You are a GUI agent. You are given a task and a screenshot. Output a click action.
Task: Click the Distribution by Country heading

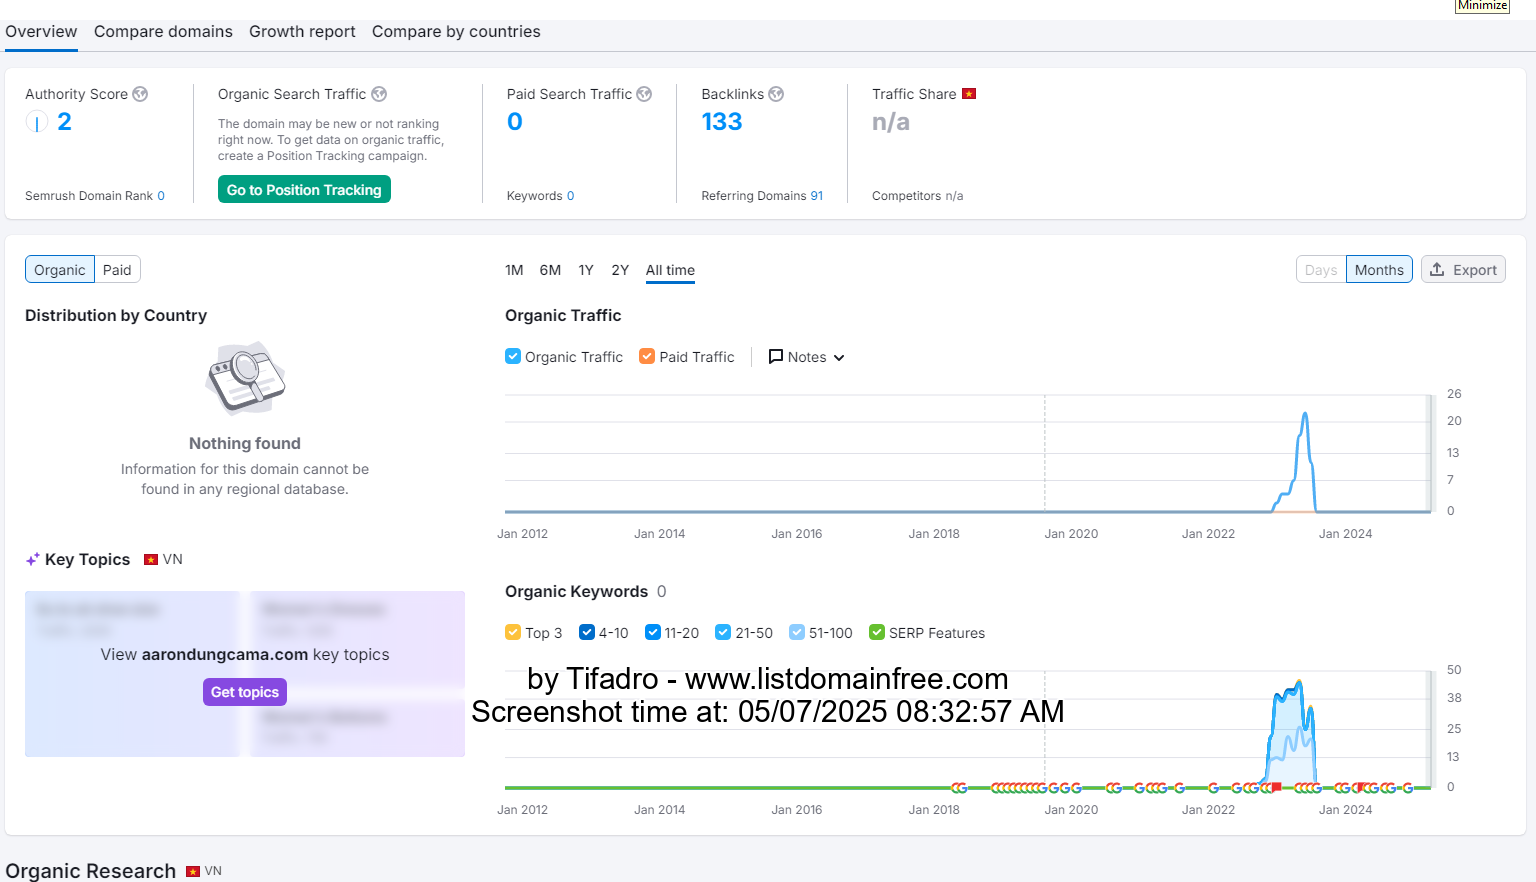click(x=116, y=316)
